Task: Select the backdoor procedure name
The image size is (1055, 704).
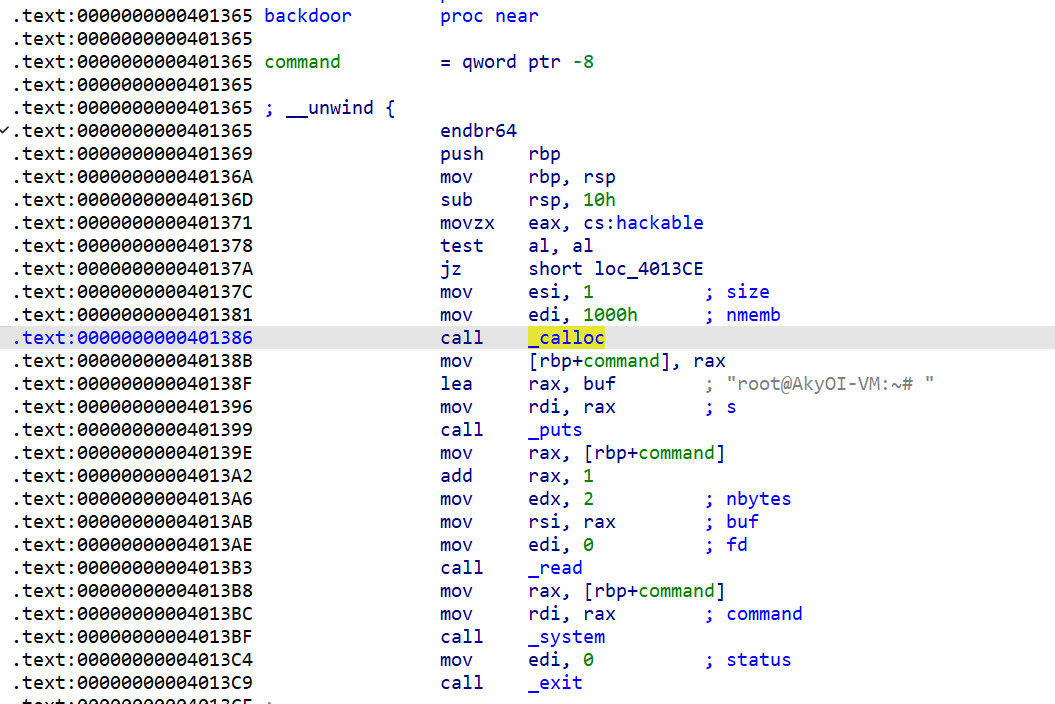Action: (307, 16)
